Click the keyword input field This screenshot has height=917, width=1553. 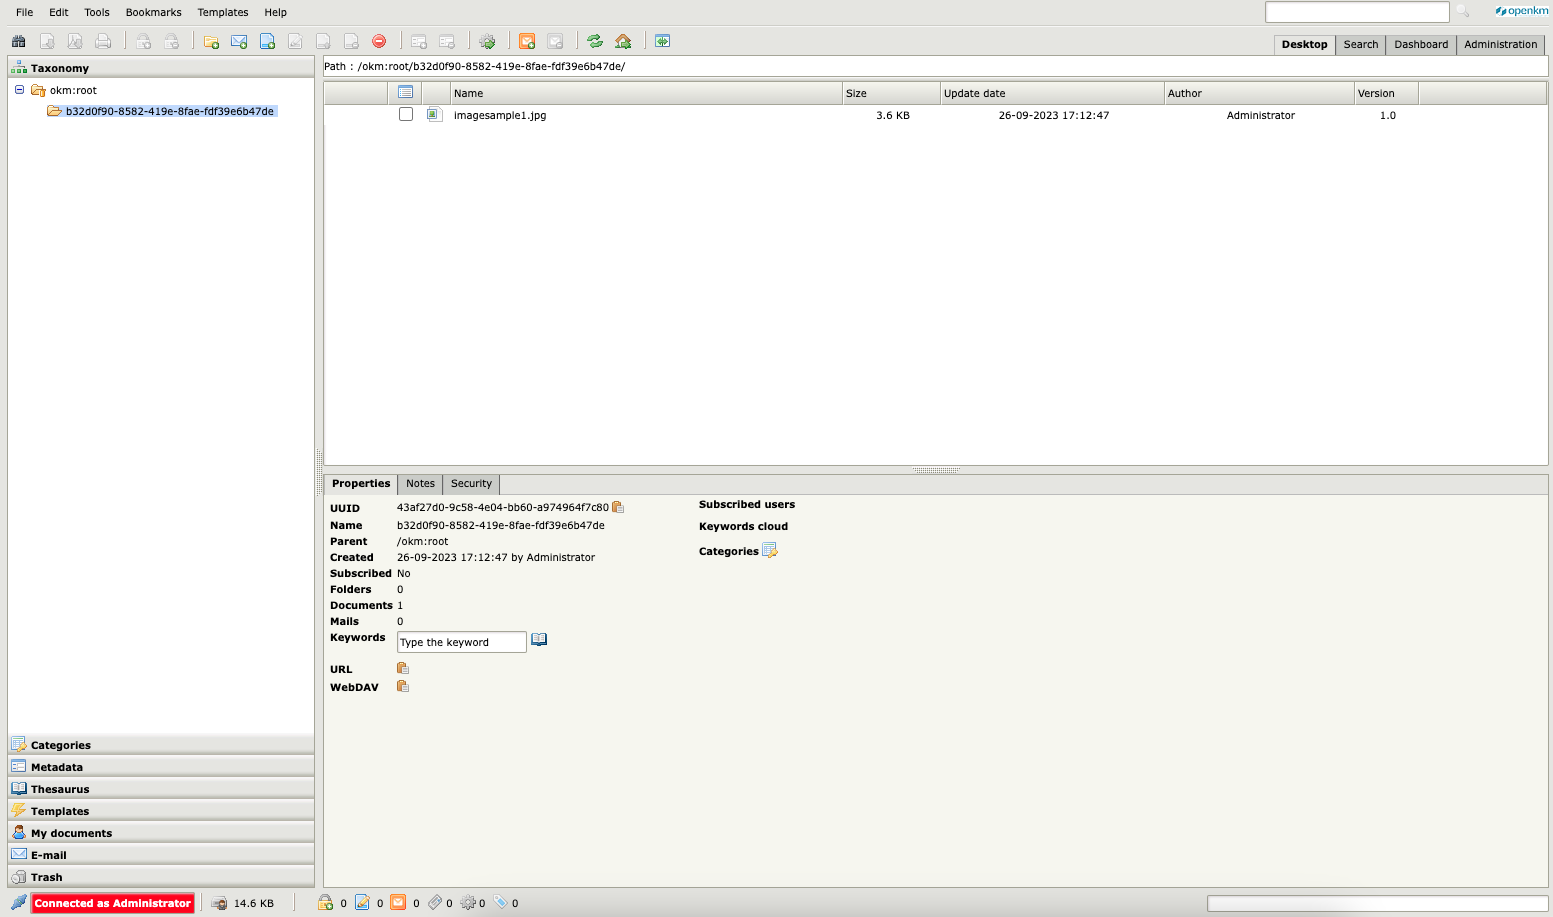point(461,642)
